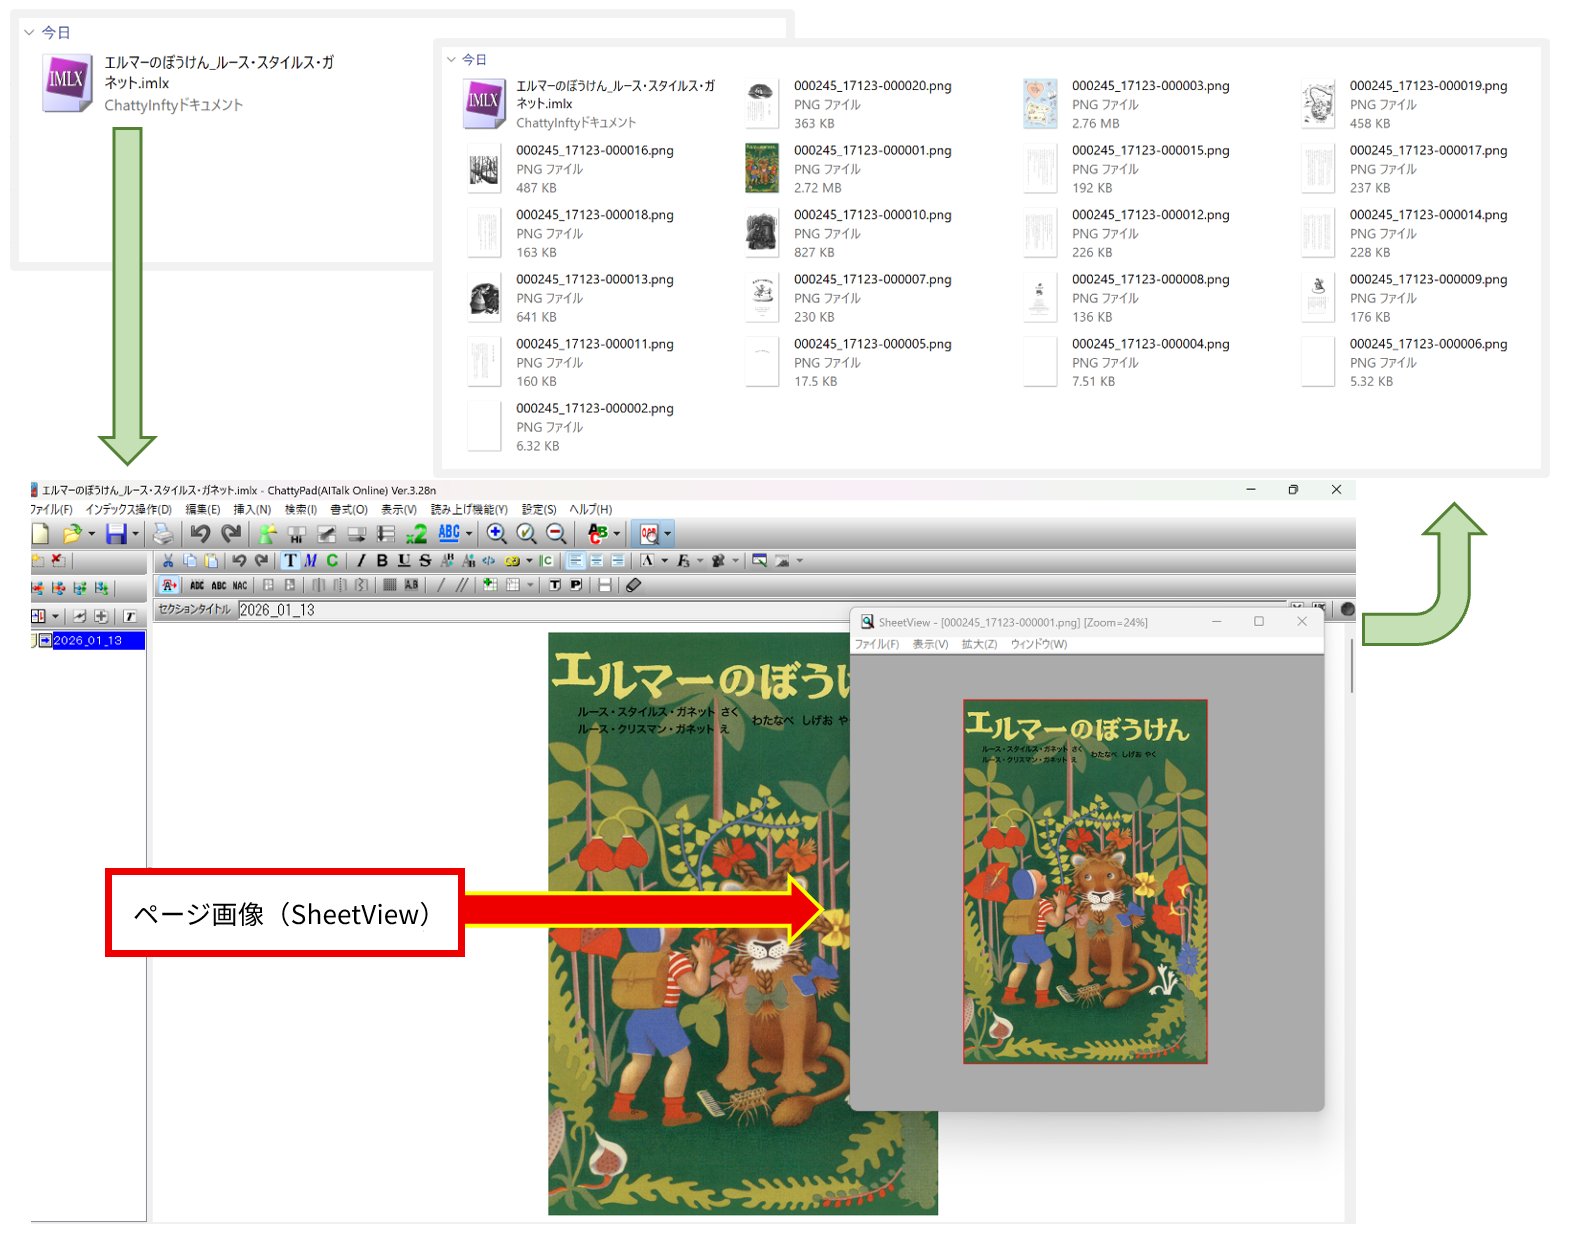Toggle Underline formatting button

tap(404, 561)
